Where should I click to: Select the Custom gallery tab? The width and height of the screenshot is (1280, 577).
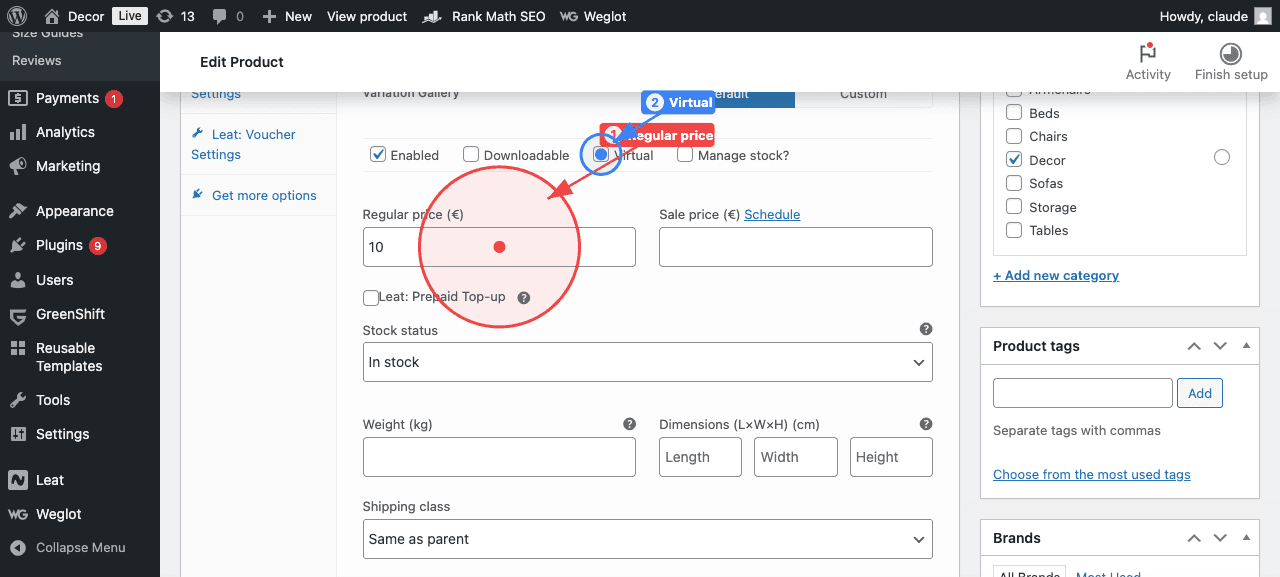coord(863,94)
